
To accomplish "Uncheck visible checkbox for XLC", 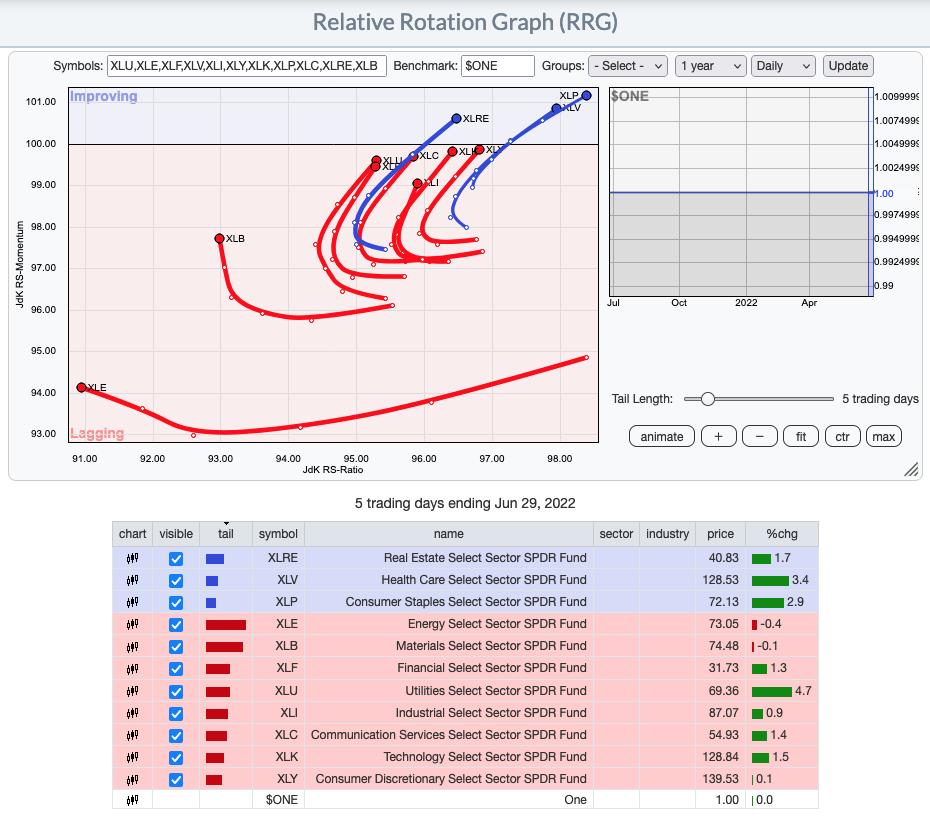I will click(x=176, y=736).
